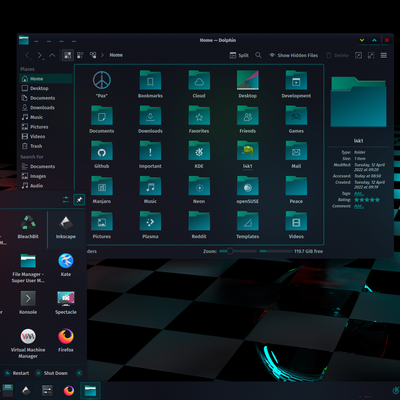The image size is (400, 400).
Task: Select the Favorites folder
Action: pos(199,119)
